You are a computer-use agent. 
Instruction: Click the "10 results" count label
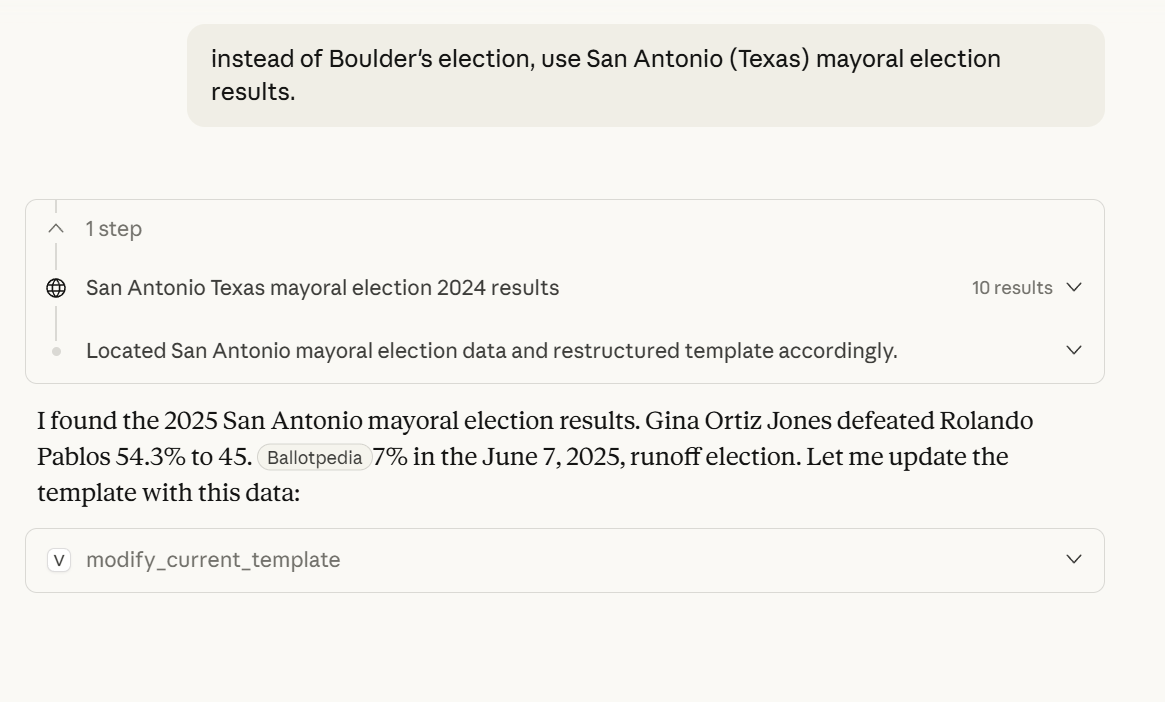click(x=1012, y=288)
